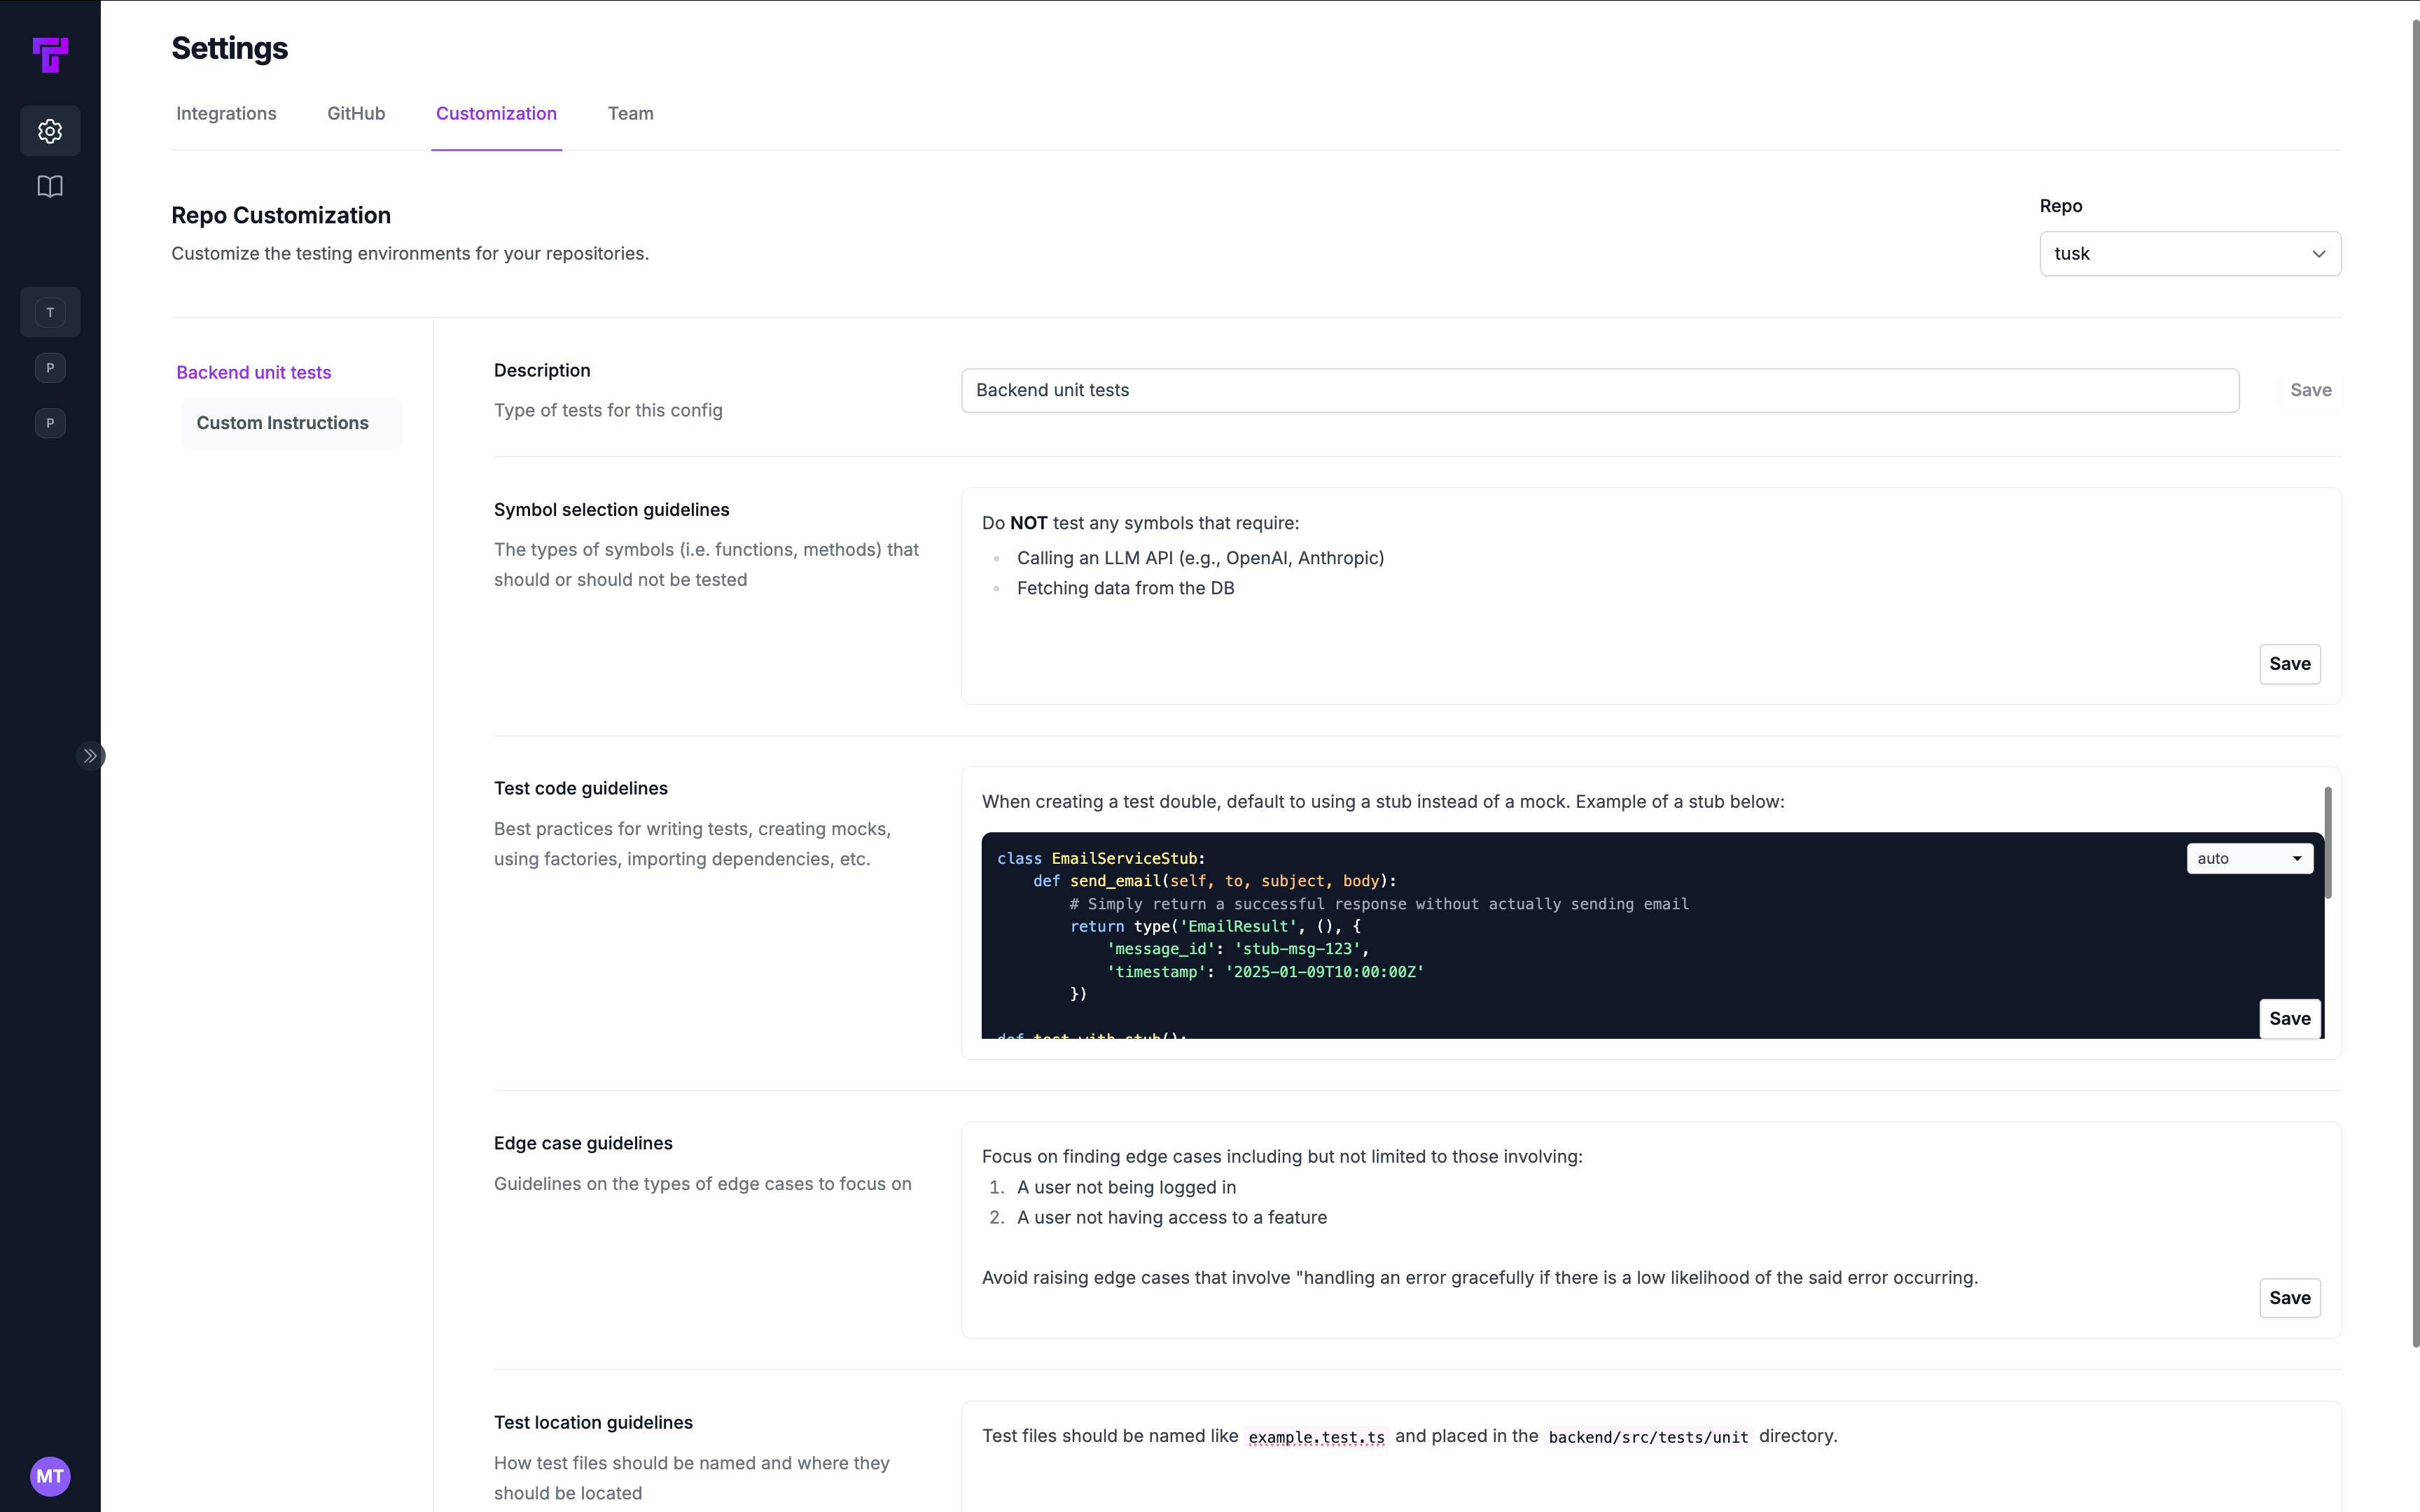Click 'Calling an LLM API' bullet text
2420x1512 pixels.
(x=1200, y=558)
